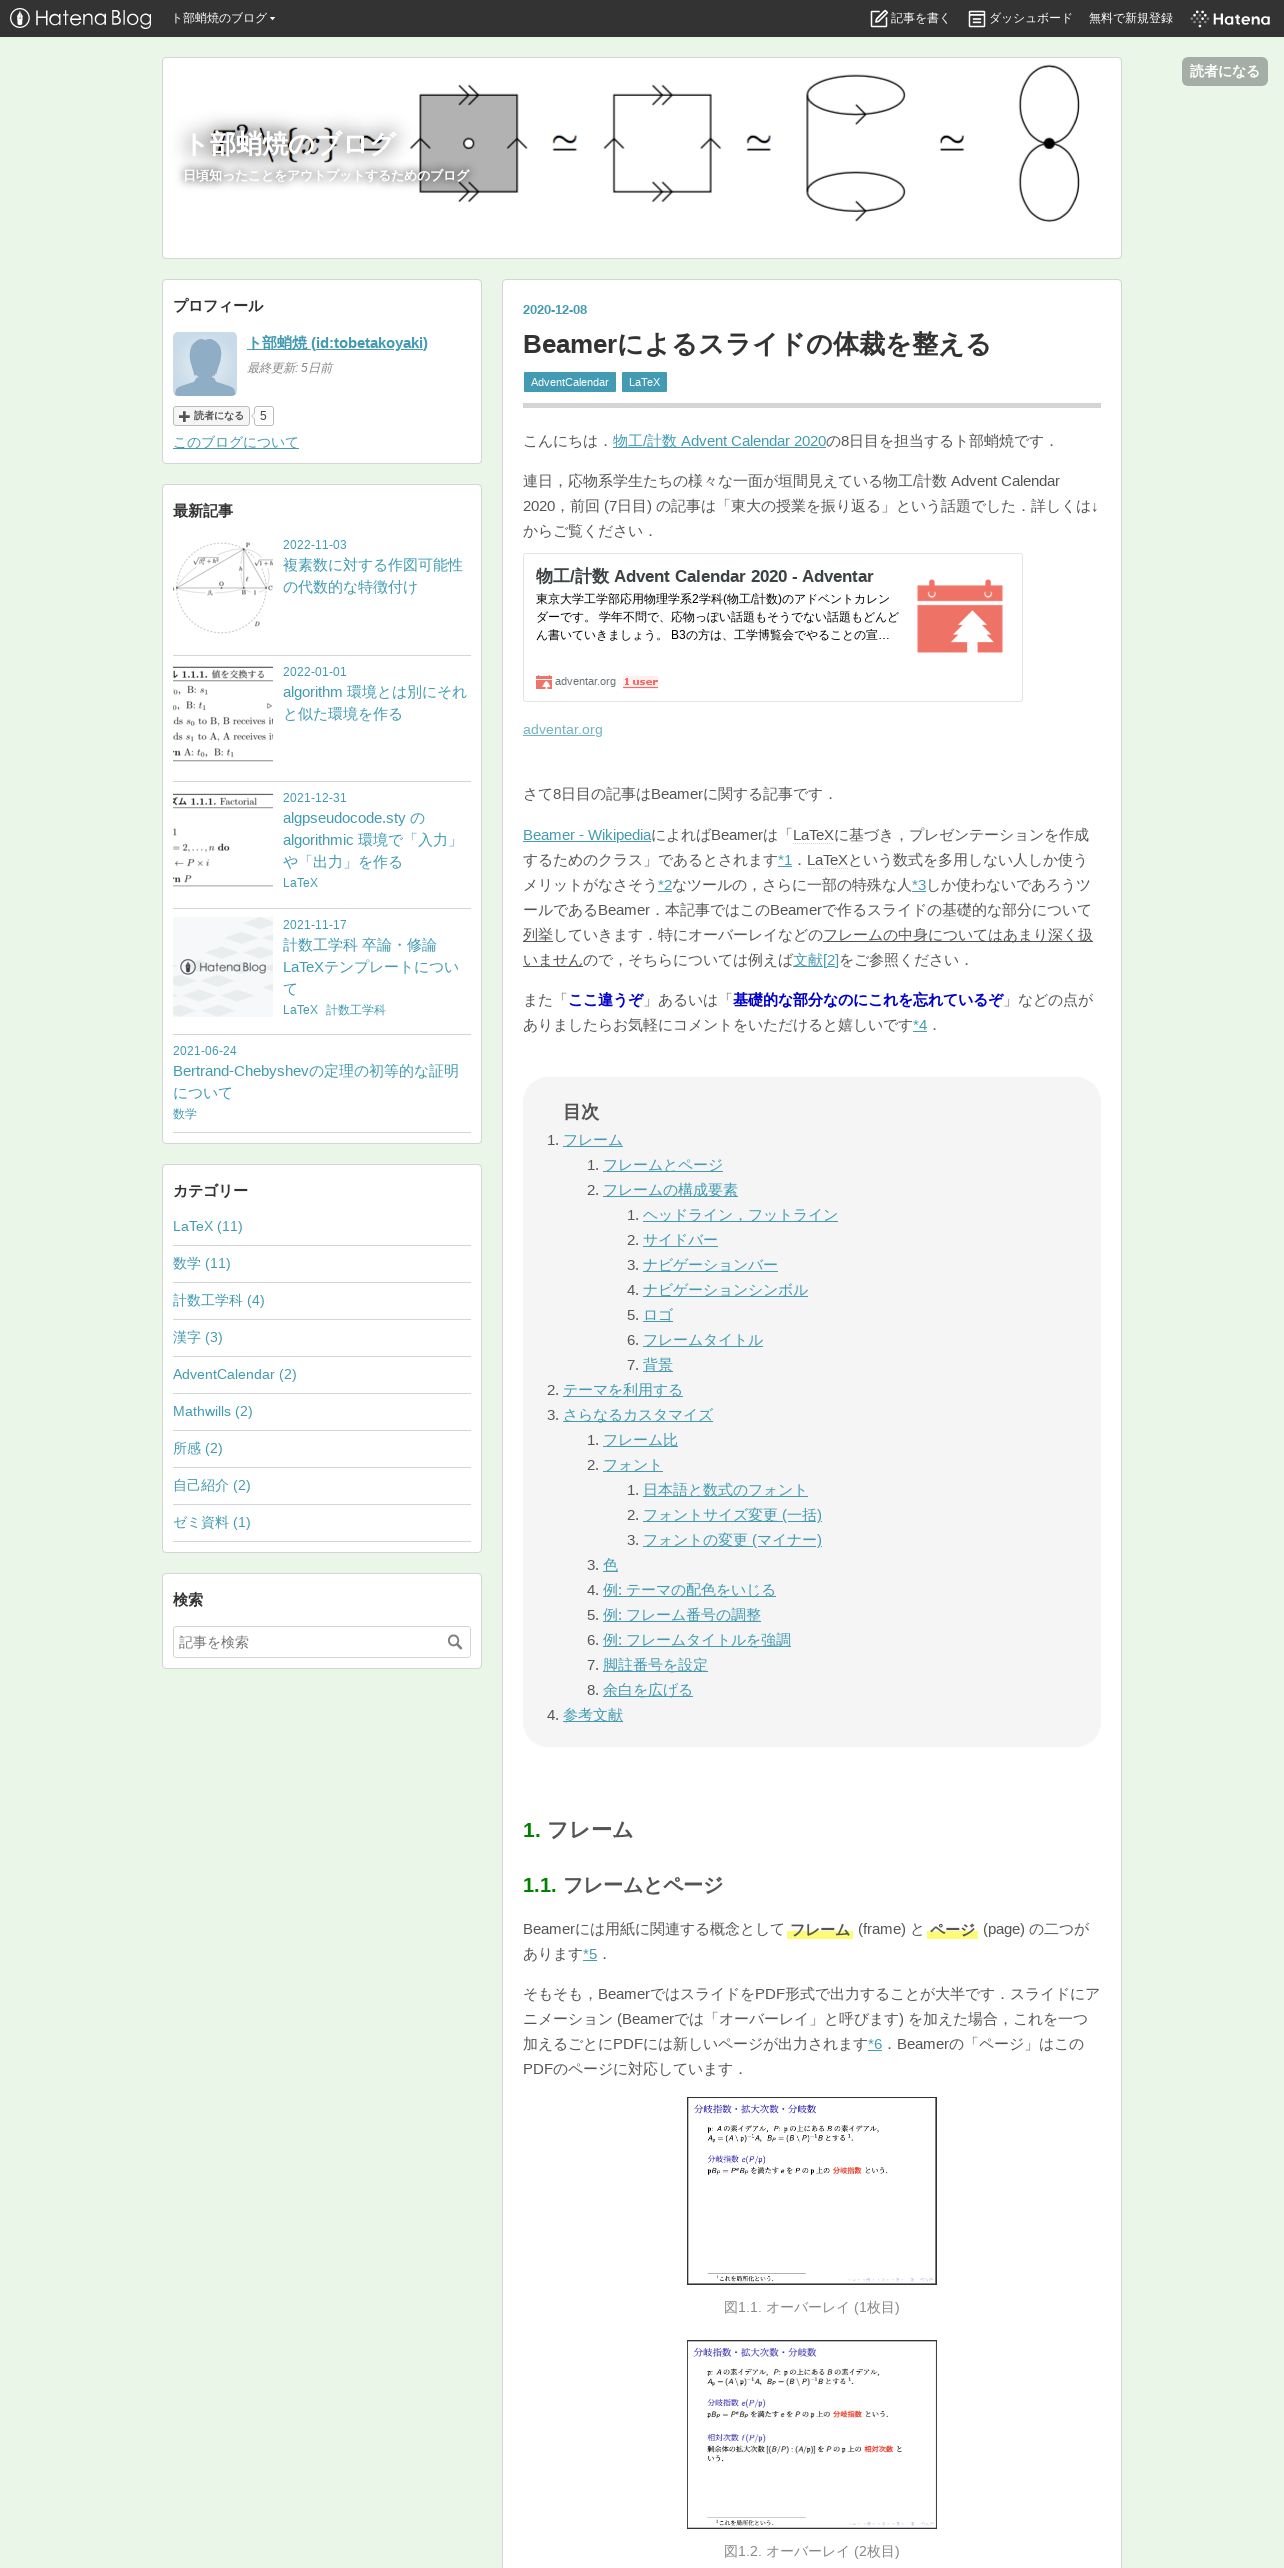1284x2568 pixels.
Task: Select the 所感 (2) category
Action: [x=198, y=1448]
